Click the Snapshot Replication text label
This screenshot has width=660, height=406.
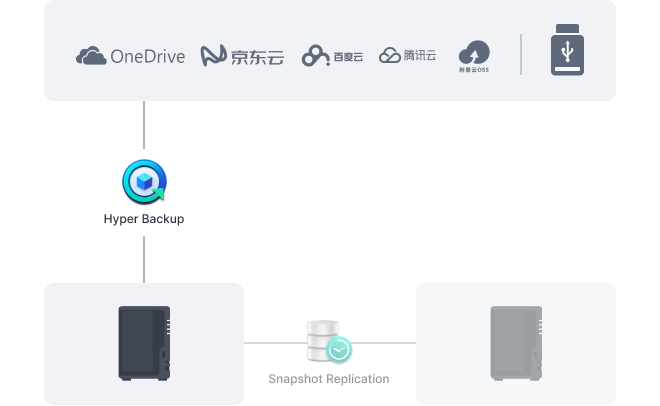329,379
